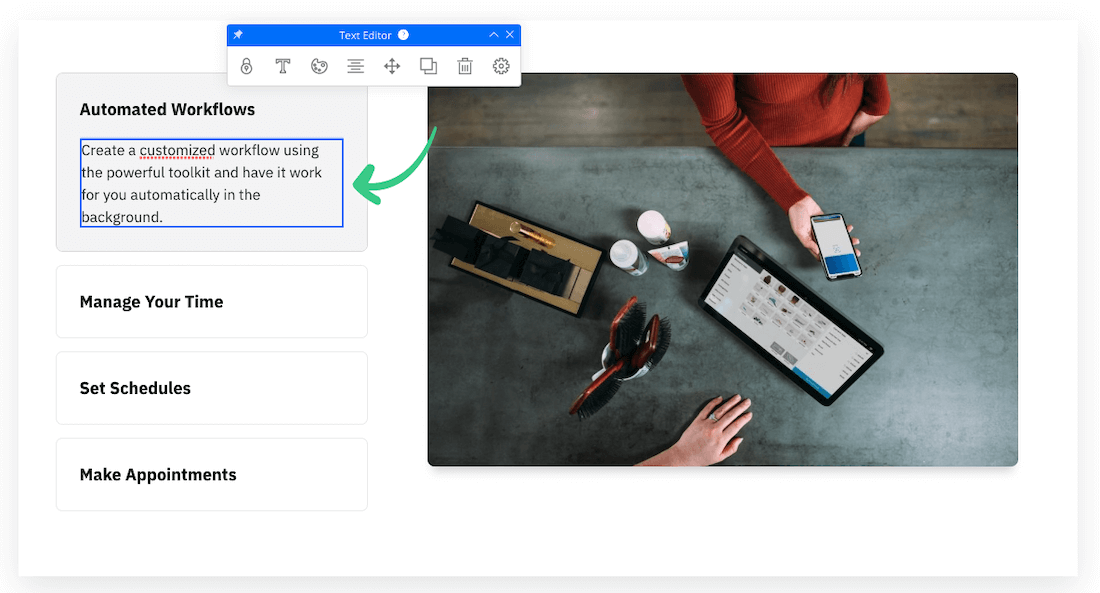Open the Make Appointments tab
The image size is (1100, 593).
pos(212,474)
